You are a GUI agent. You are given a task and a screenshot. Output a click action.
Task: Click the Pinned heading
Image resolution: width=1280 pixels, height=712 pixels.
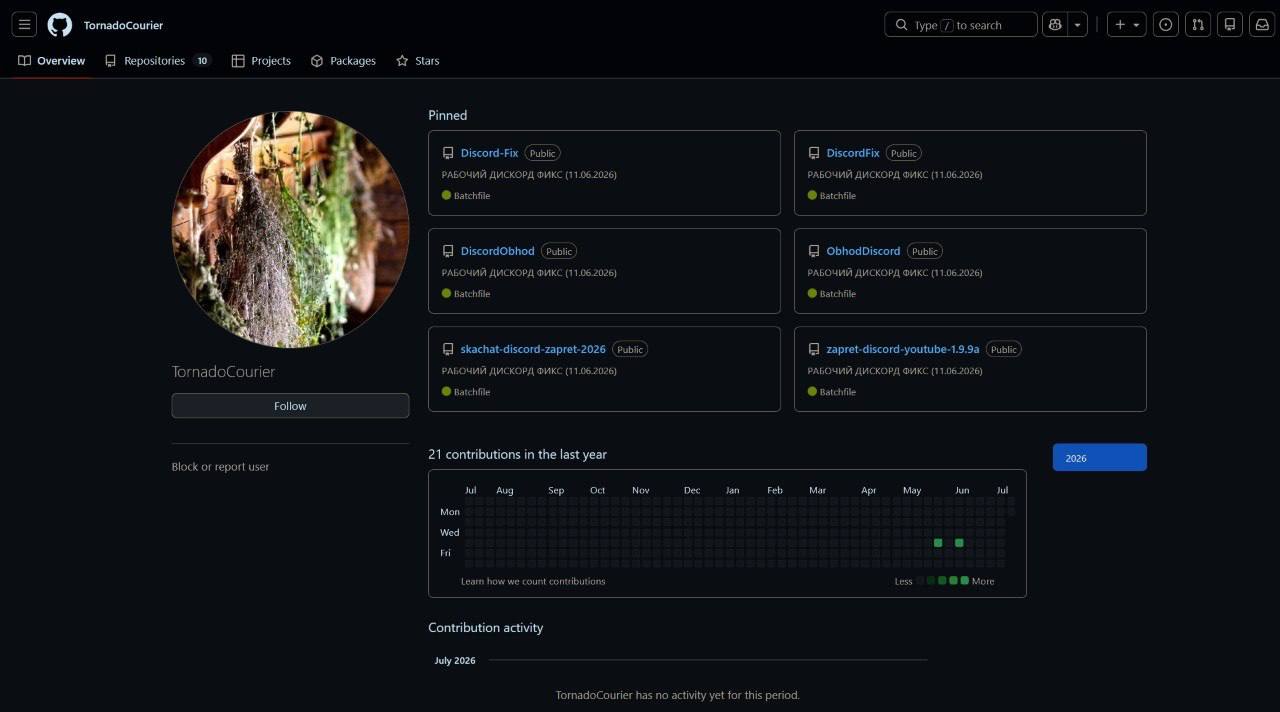pyautogui.click(x=447, y=115)
